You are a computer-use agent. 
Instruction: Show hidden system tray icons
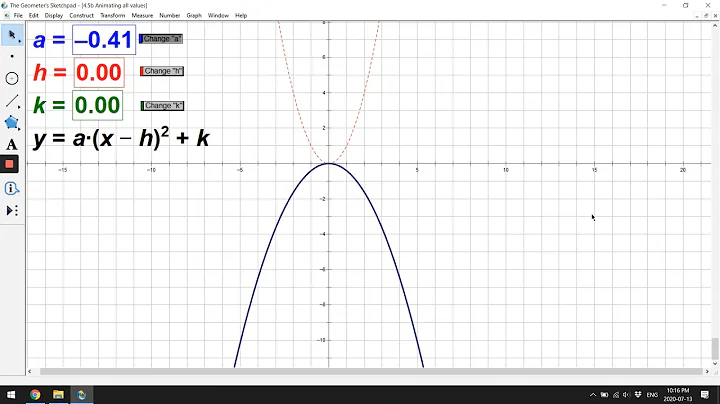click(593, 395)
